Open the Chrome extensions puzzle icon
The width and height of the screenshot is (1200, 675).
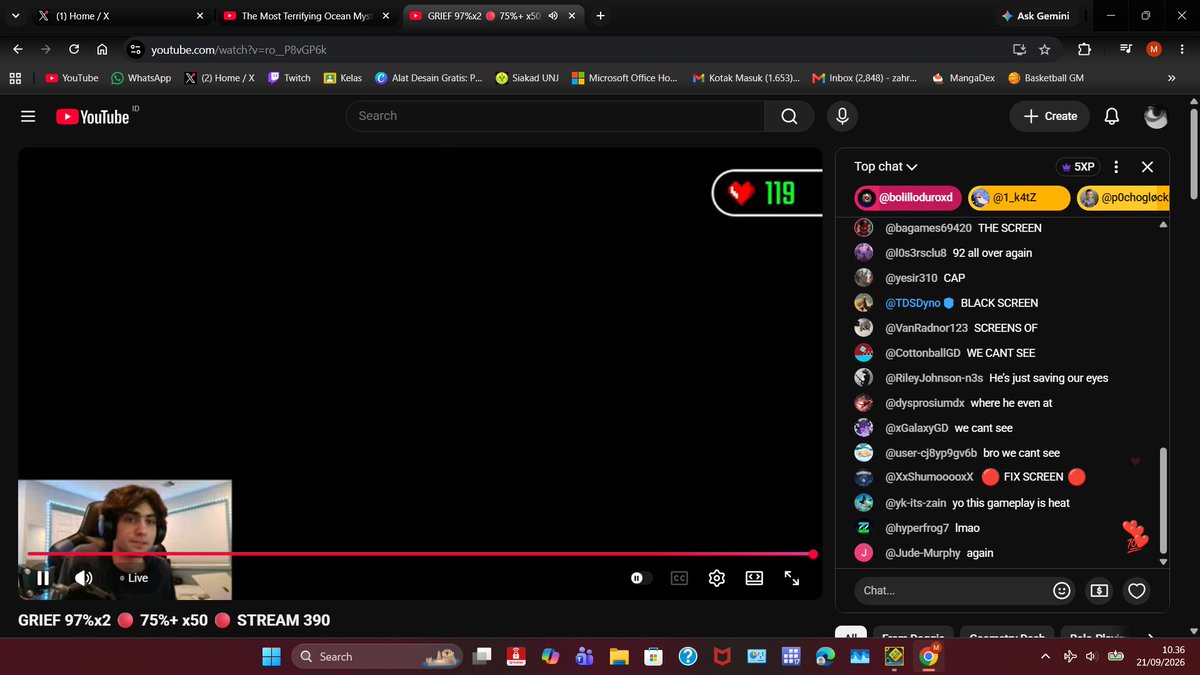pos(1085,49)
